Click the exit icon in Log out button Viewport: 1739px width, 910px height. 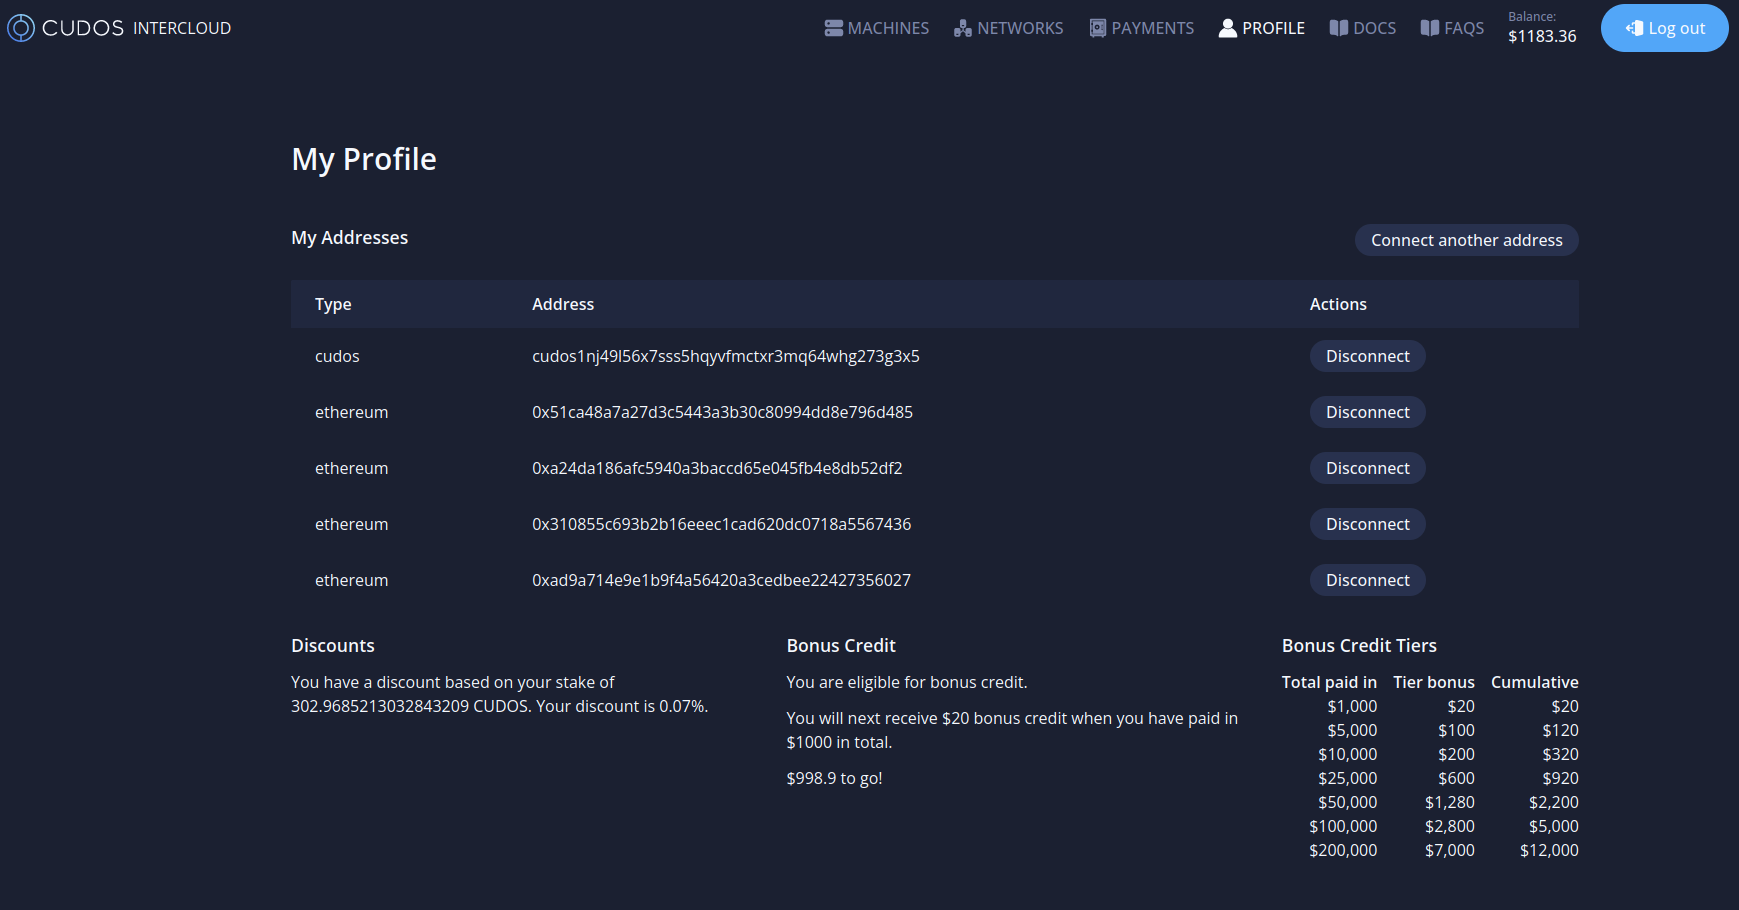click(x=1634, y=28)
